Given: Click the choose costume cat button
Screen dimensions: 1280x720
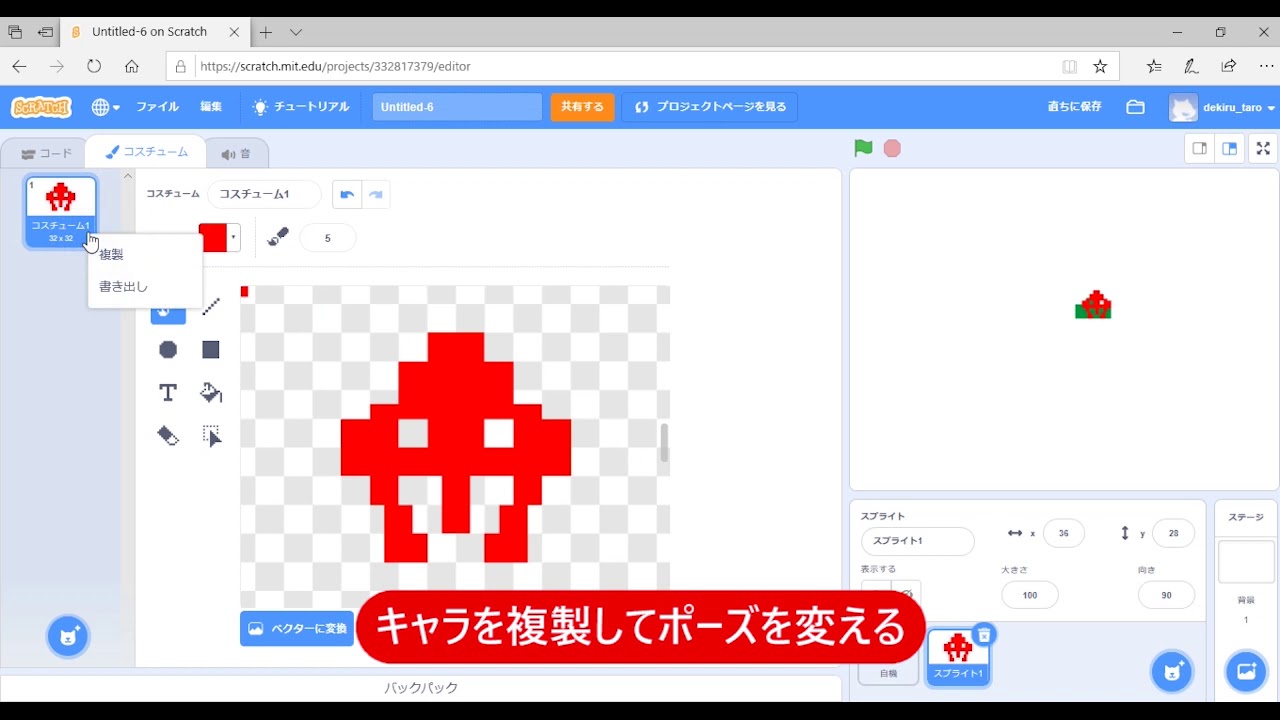Looking at the screenshot, I should (x=68, y=636).
